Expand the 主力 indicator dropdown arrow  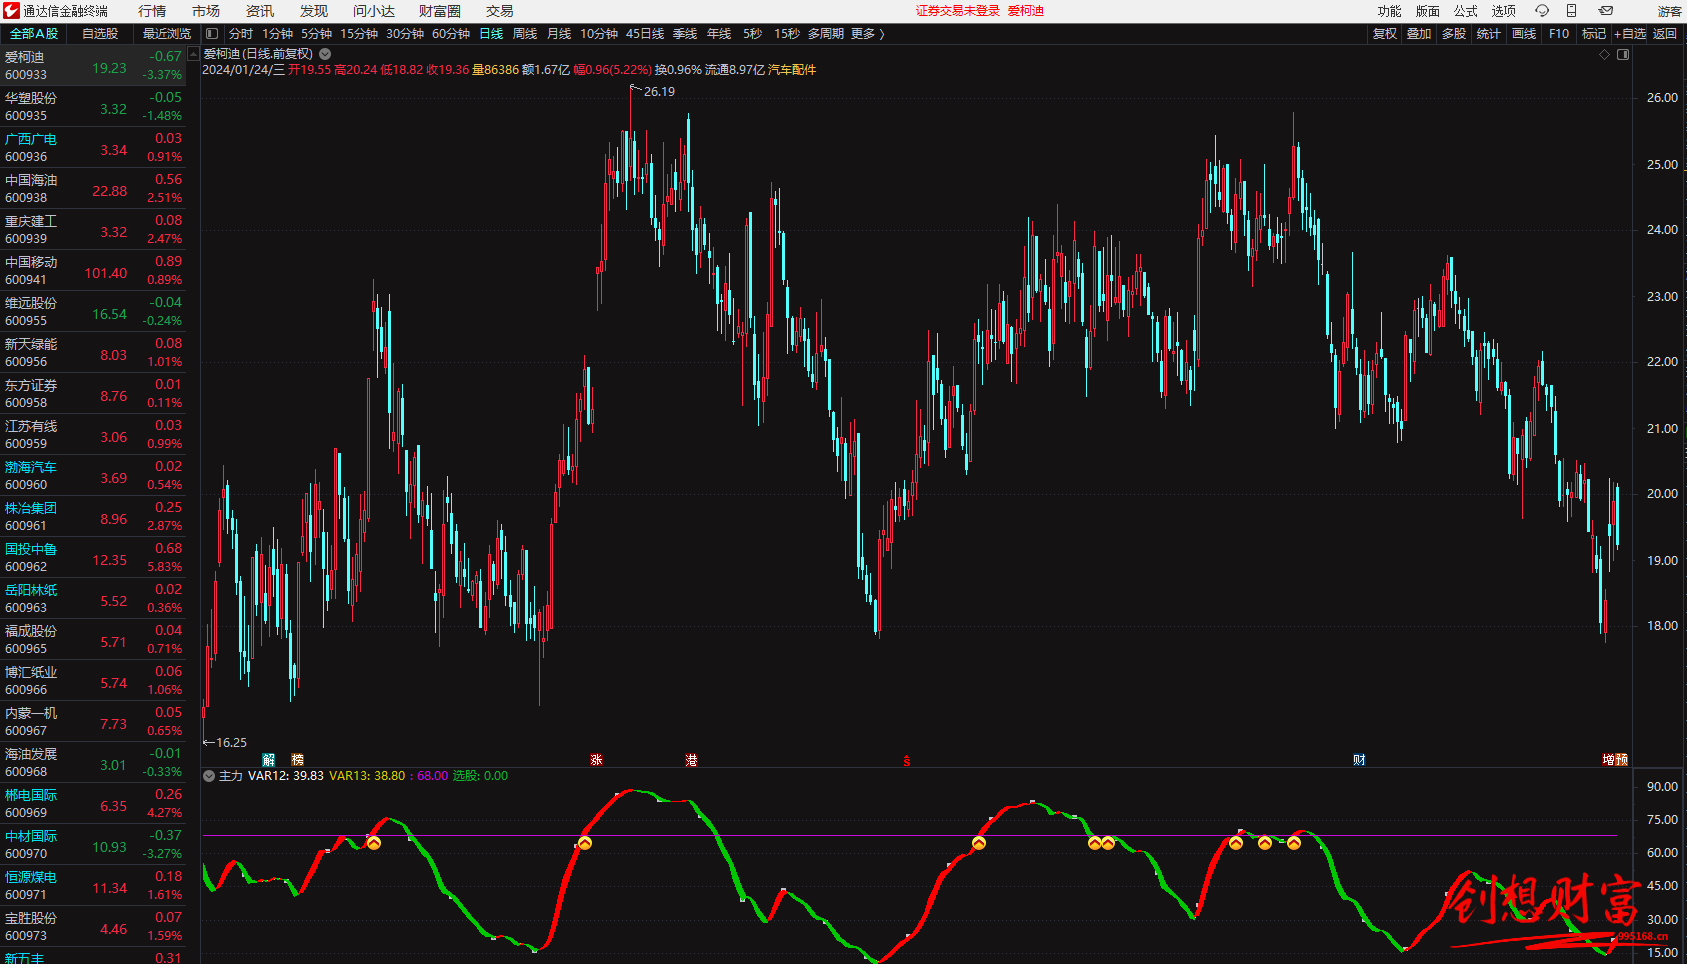pyautogui.click(x=209, y=776)
